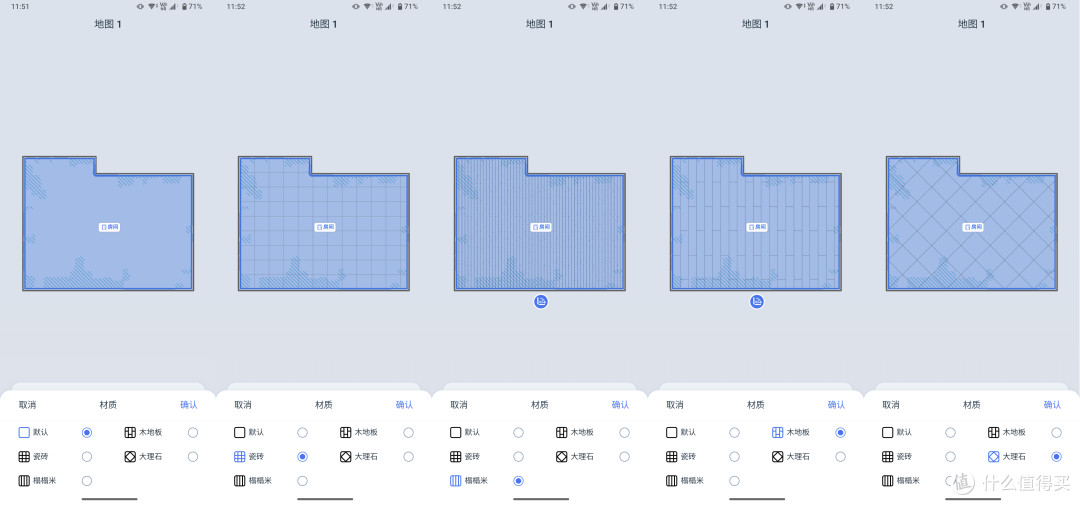Select the 大理石 radio in the grid-tile map screen
Screen dimensions: 1080x505
coord(408,457)
